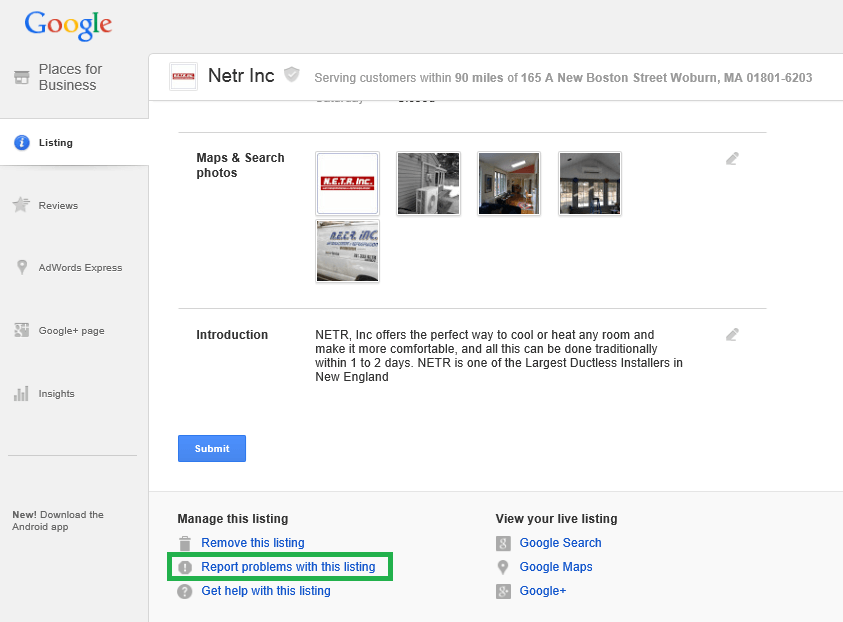Open Google+ page in sidebar

[71, 331]
